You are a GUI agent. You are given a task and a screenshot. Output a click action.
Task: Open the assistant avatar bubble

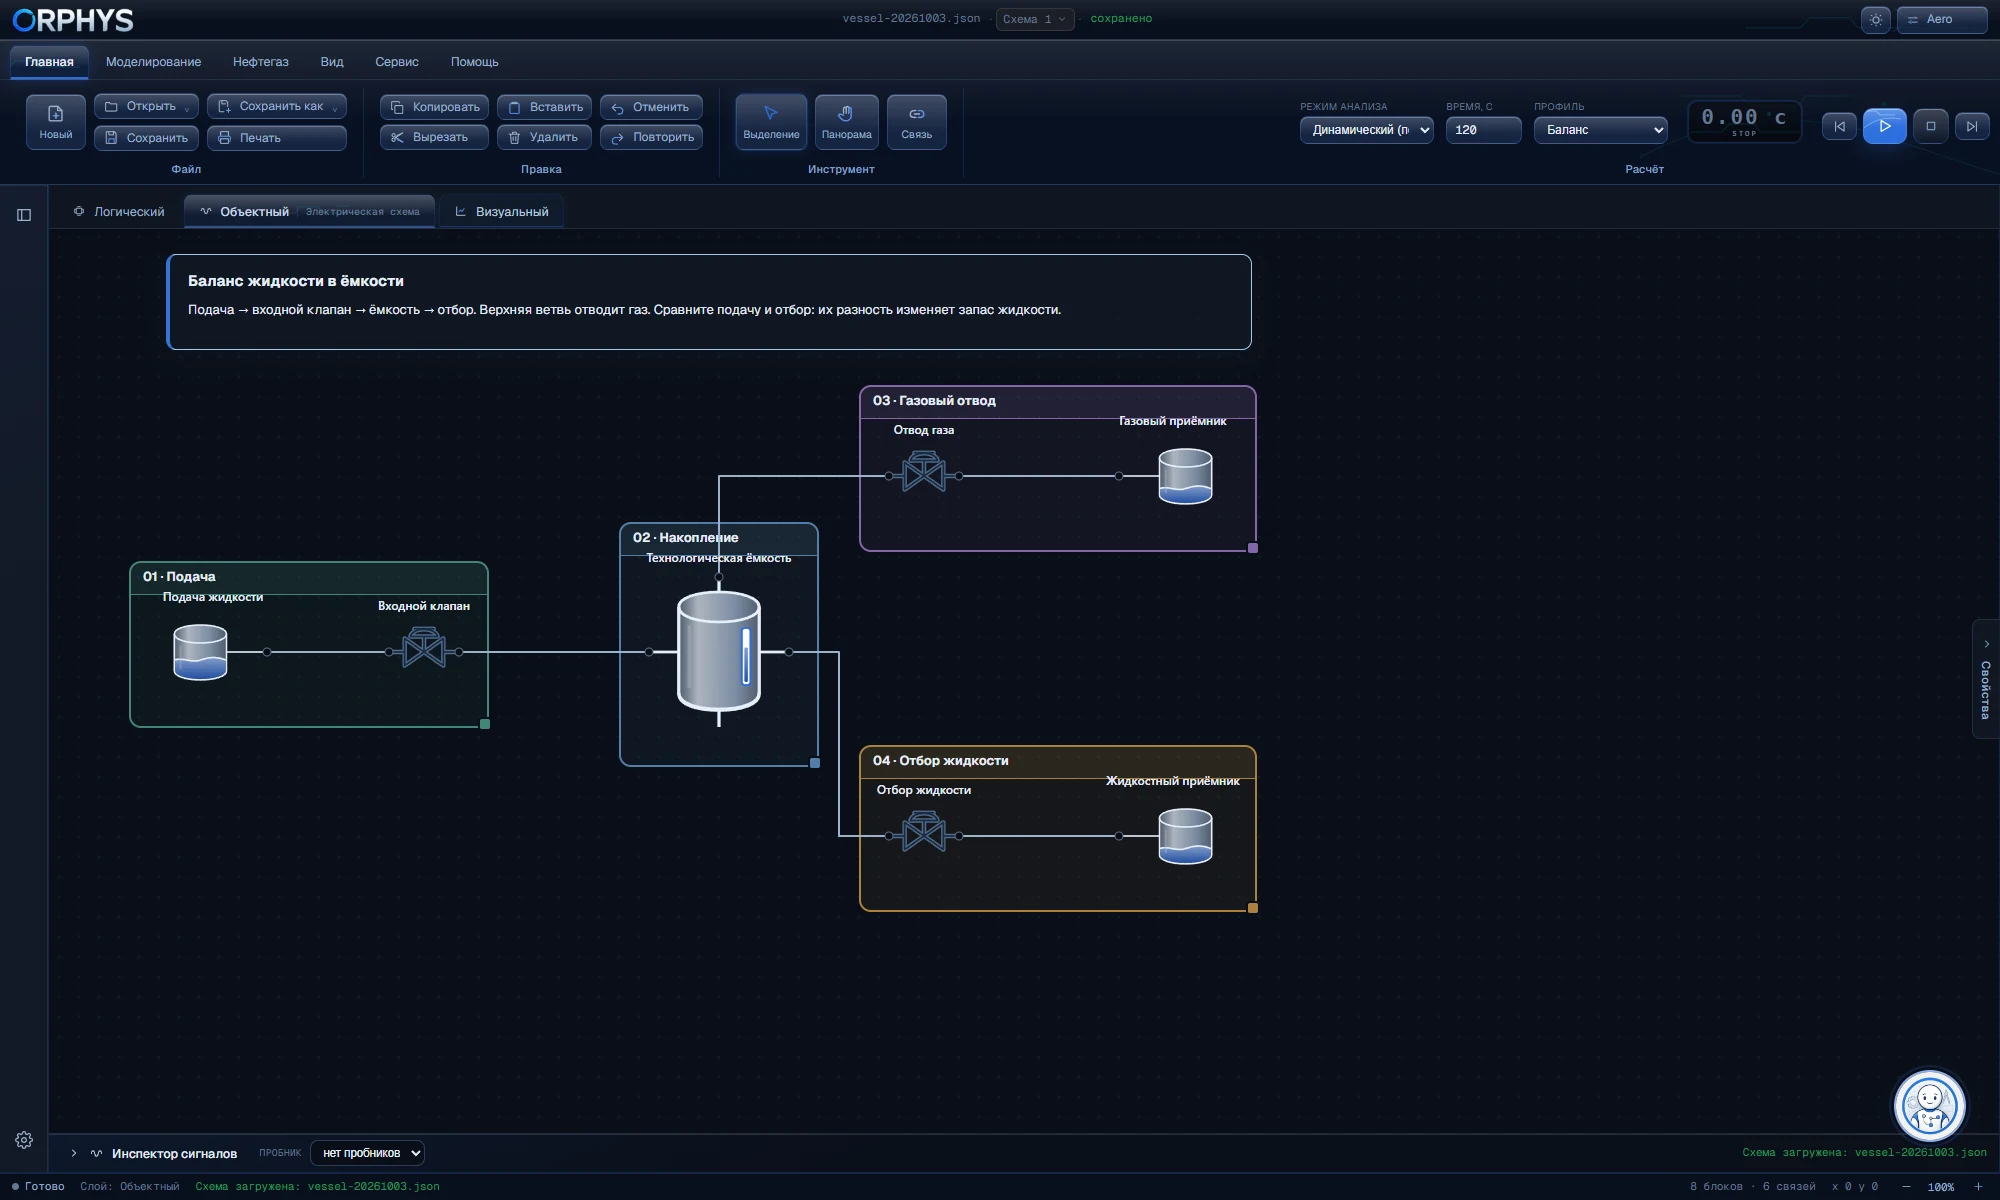(x=1929, y=1105)
